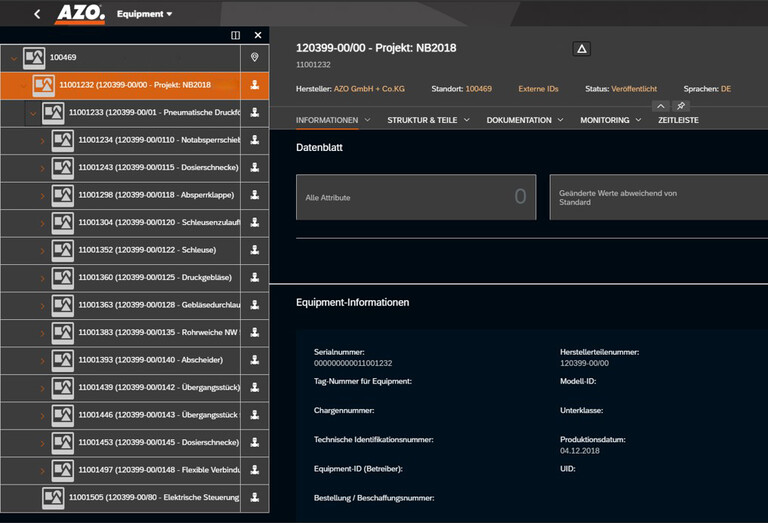
Task: Collapse the header with the up chevron
Action: coord(660,106)
